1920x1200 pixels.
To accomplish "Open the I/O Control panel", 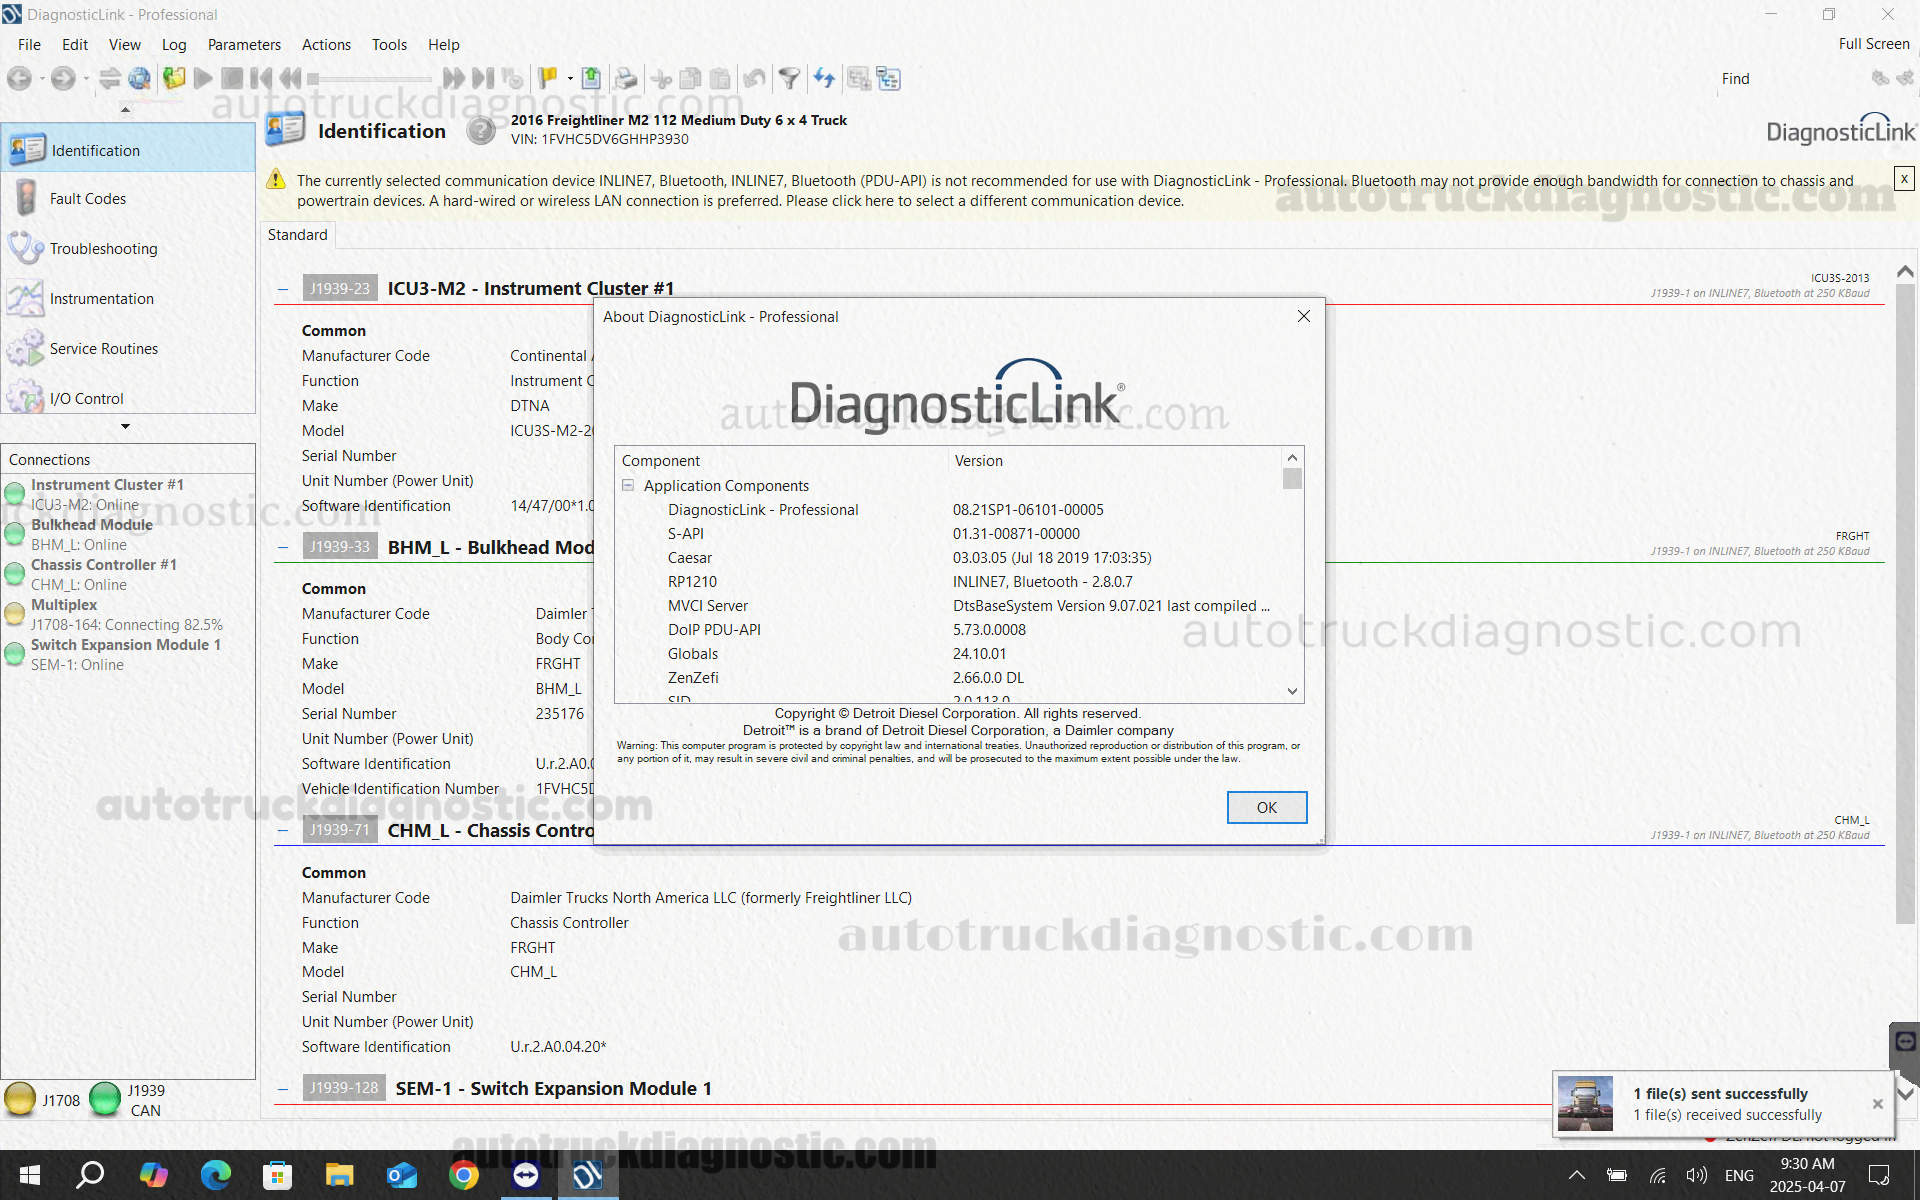I will 88,398.
